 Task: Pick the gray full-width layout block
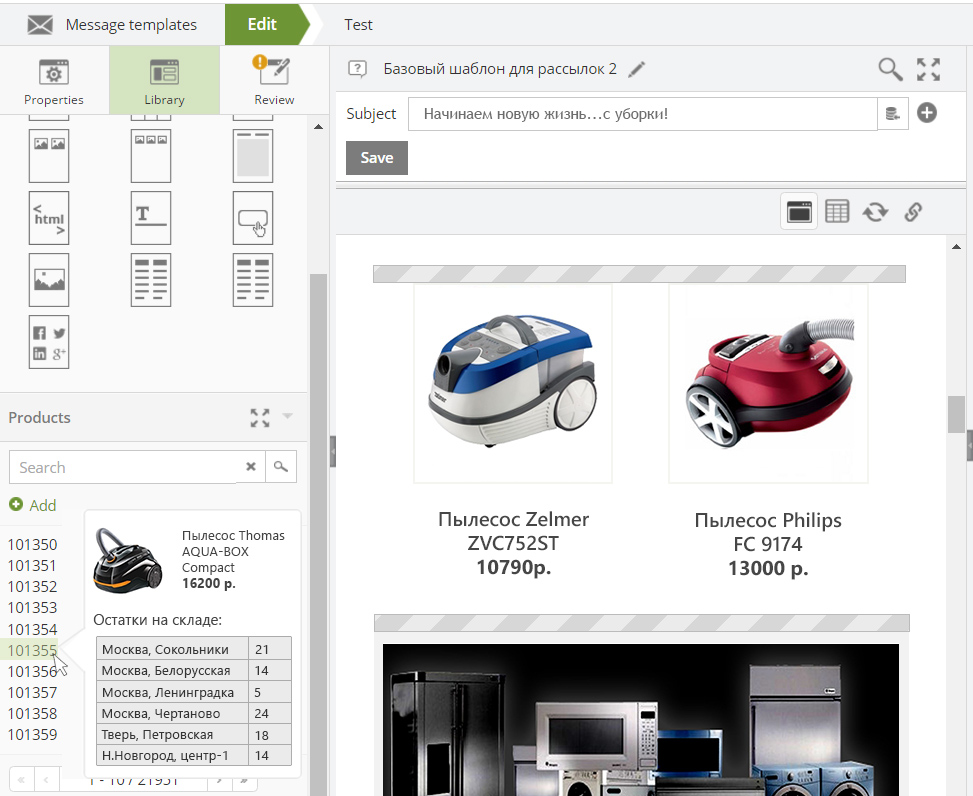pyautogui.click(x=253, y=156)
